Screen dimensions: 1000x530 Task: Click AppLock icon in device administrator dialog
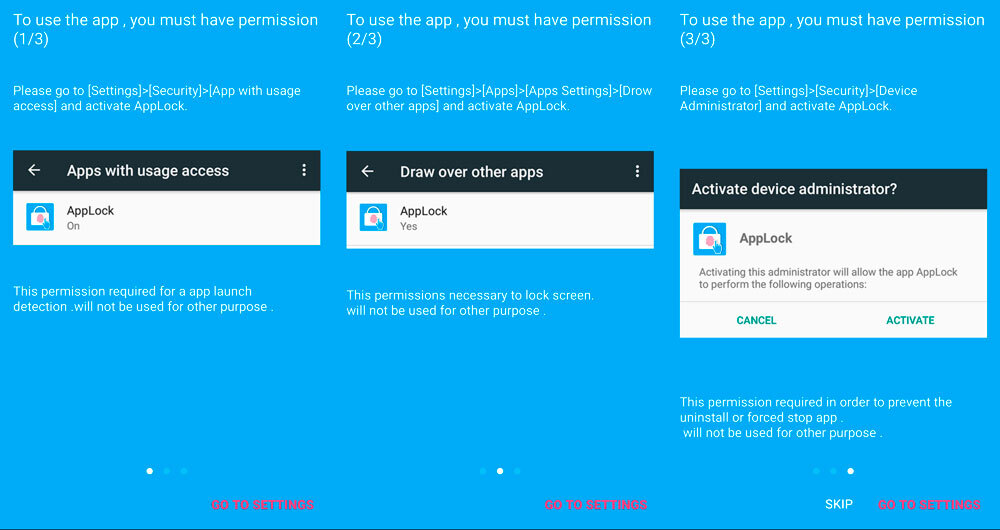(709, 240)
